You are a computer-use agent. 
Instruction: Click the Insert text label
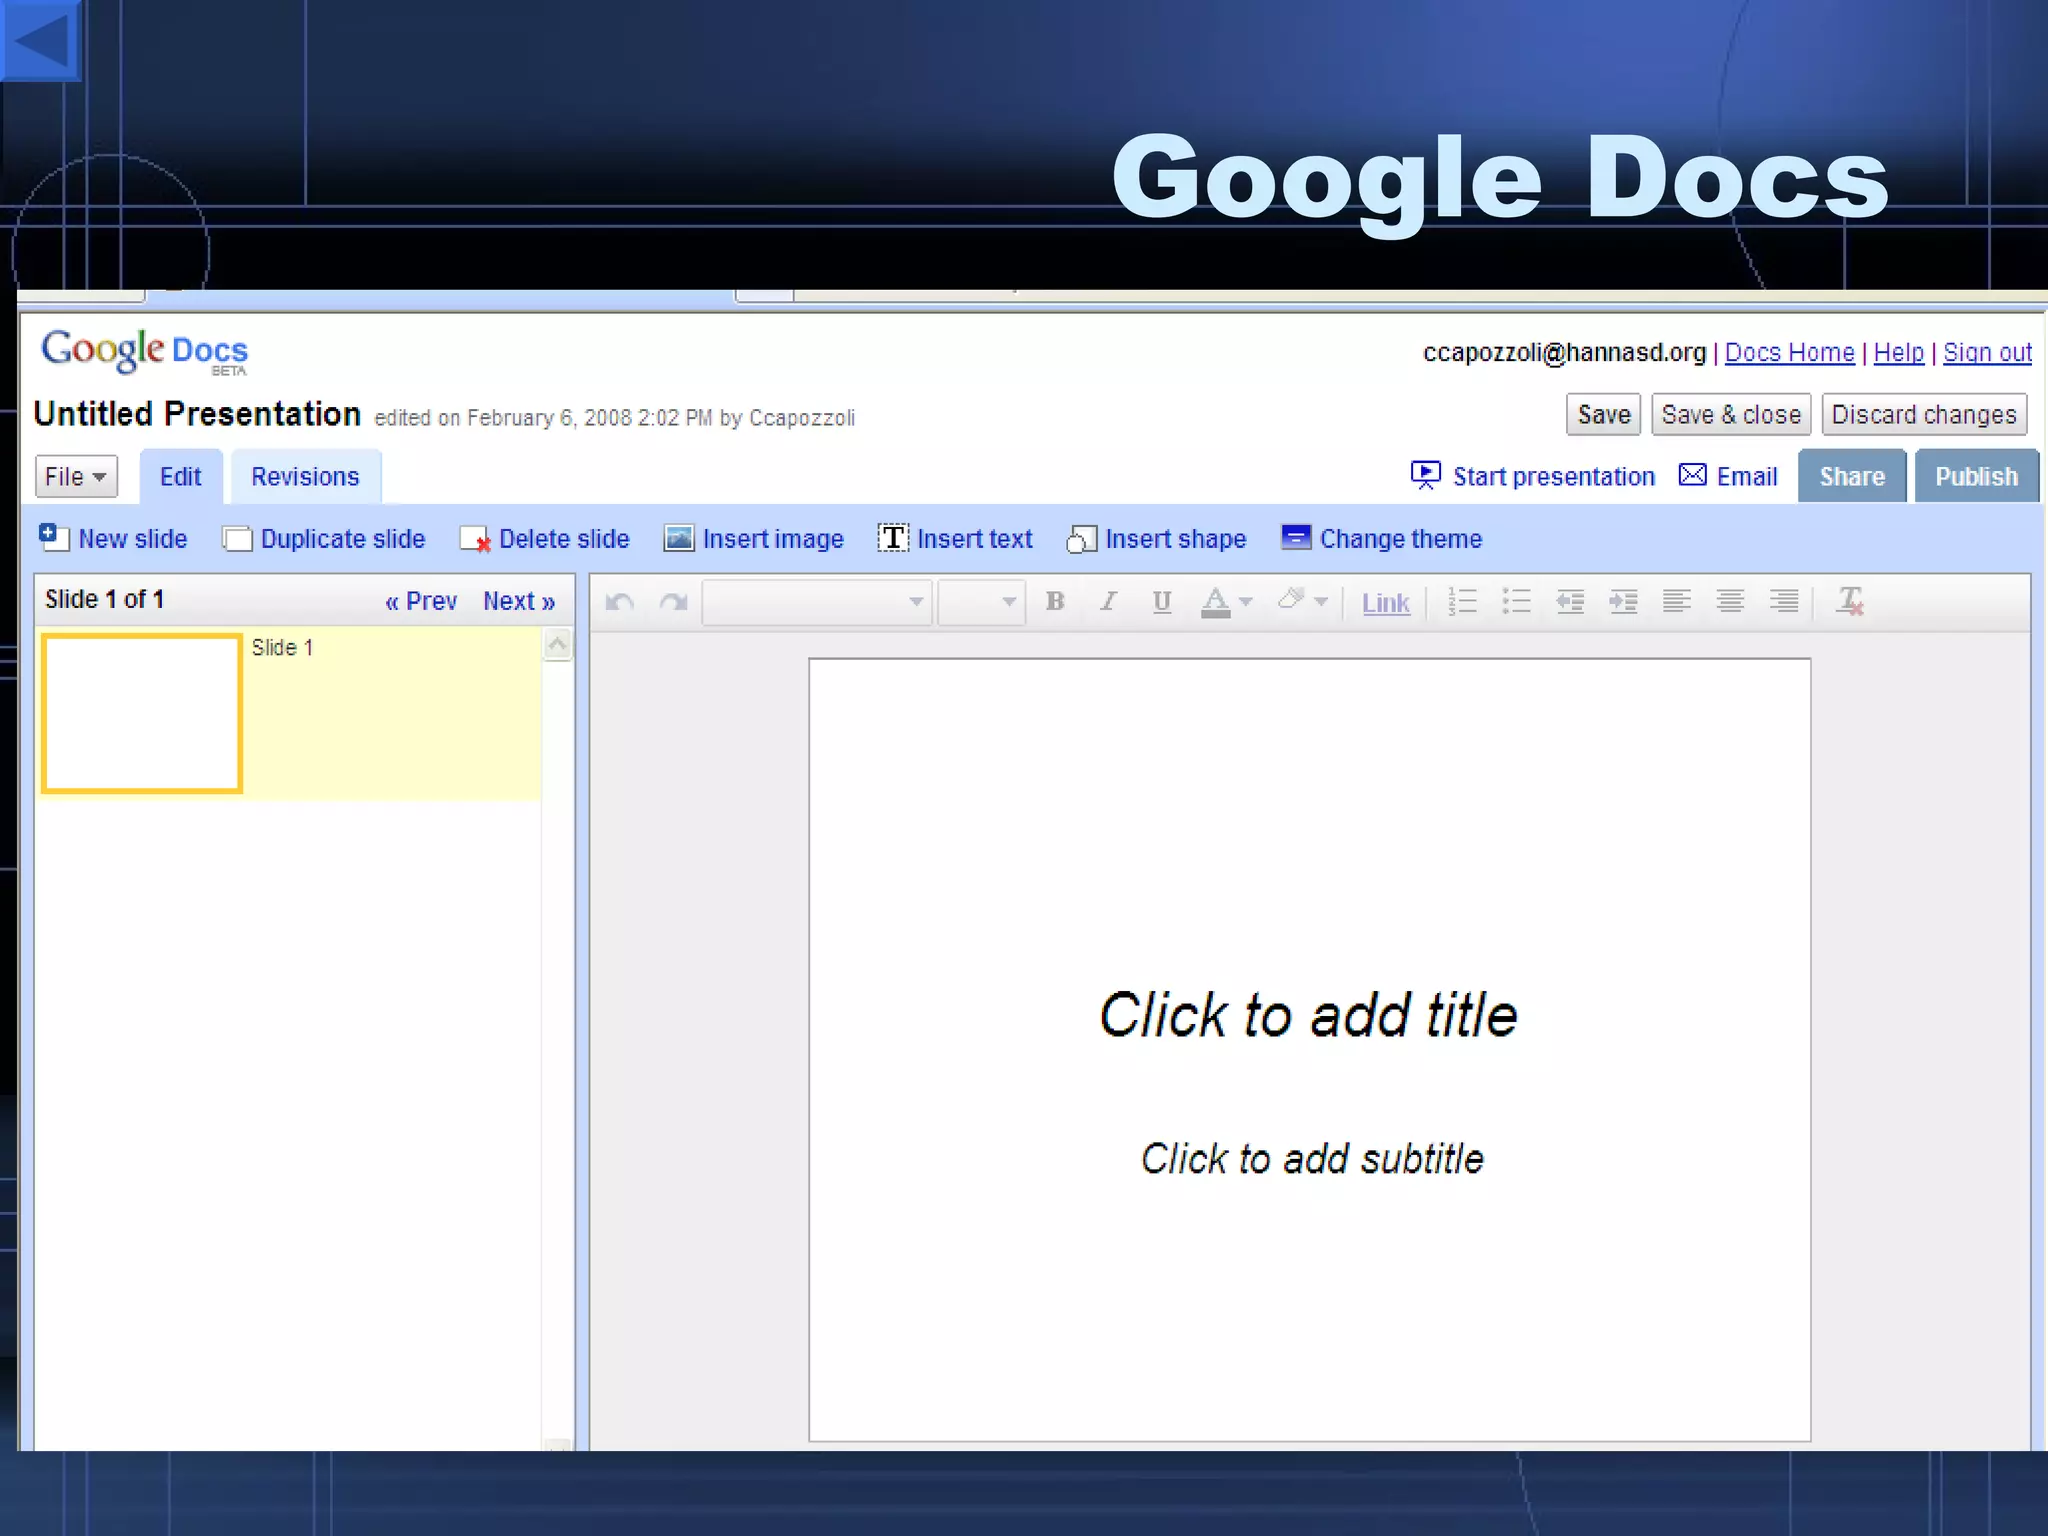(975, 539)
